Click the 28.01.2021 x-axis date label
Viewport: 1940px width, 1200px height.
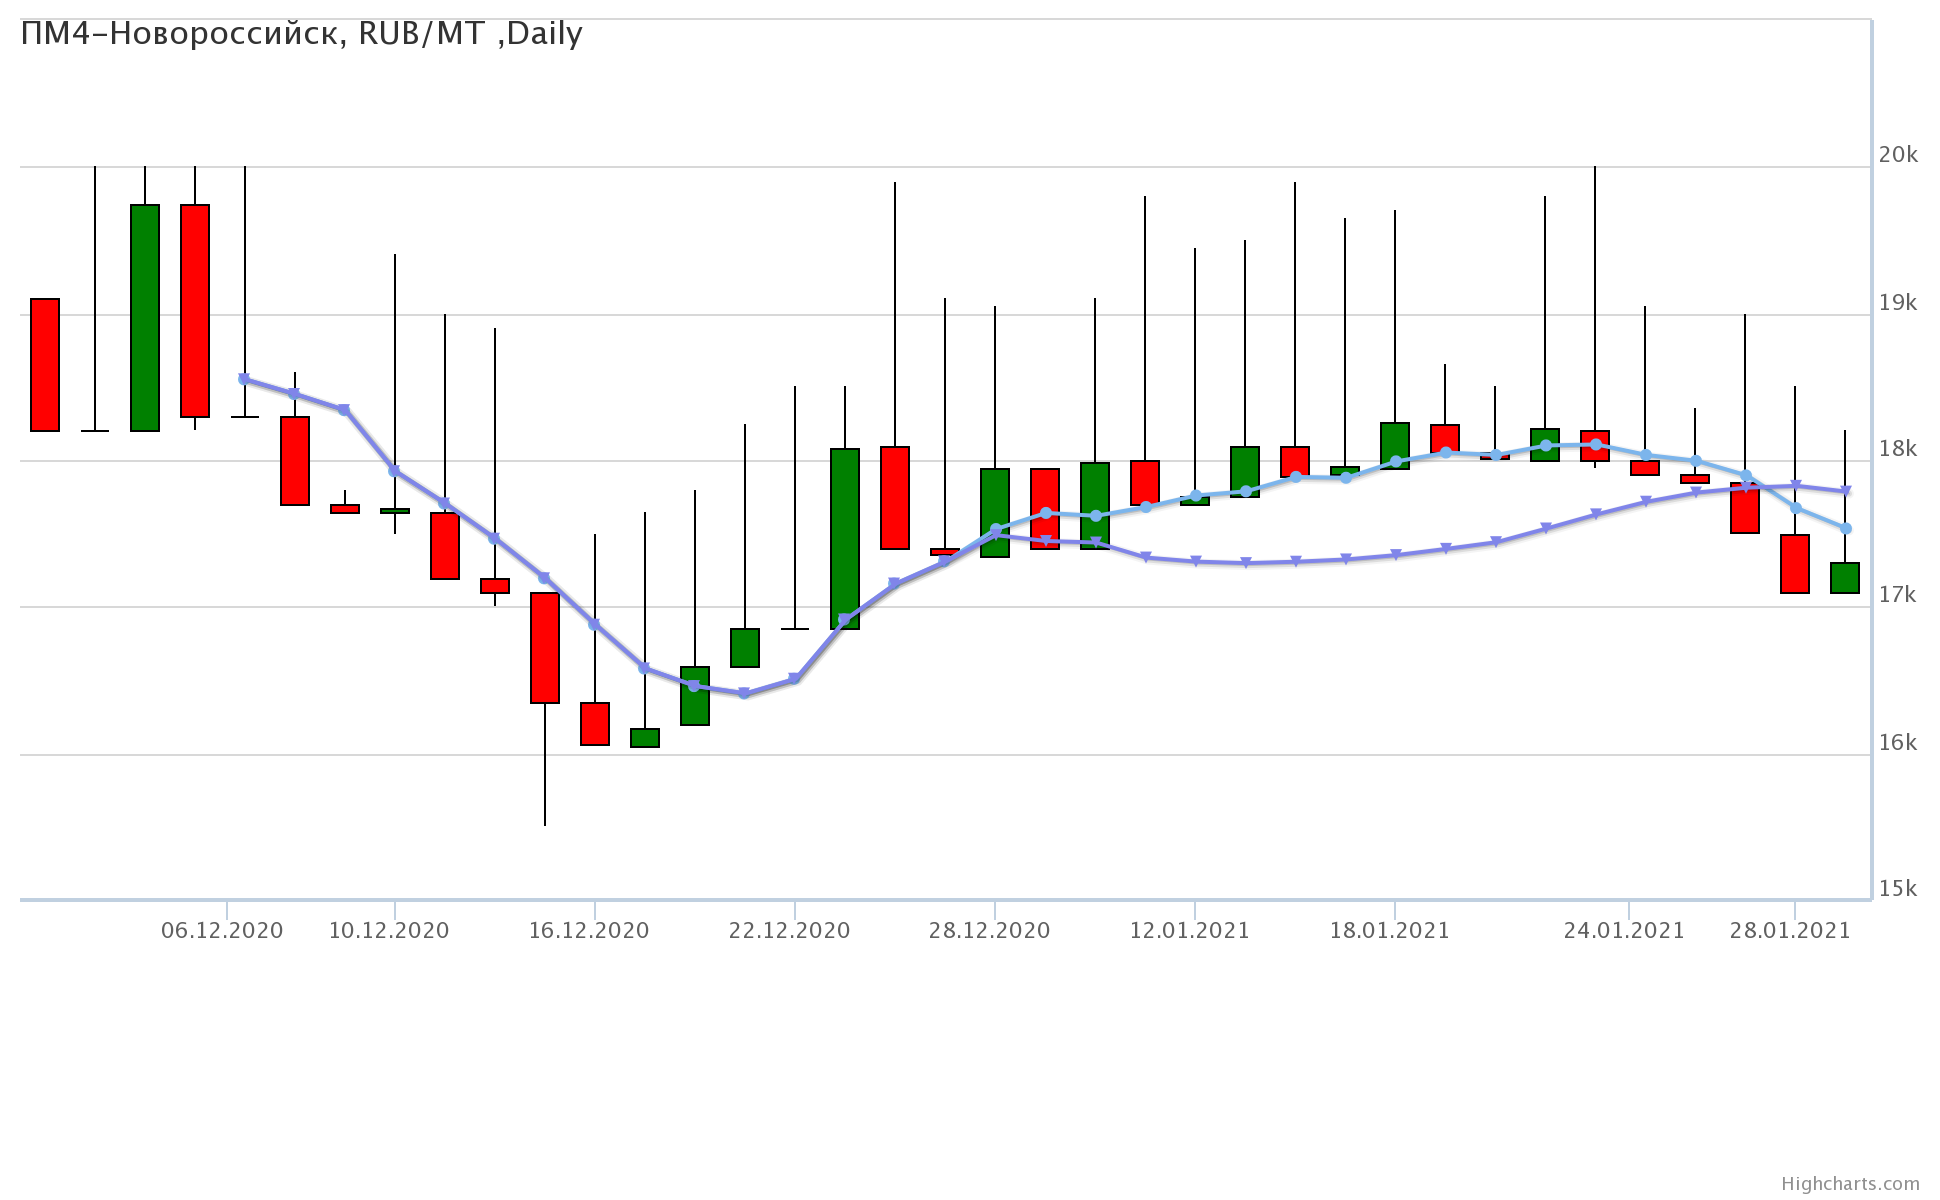coord(1790,931)
